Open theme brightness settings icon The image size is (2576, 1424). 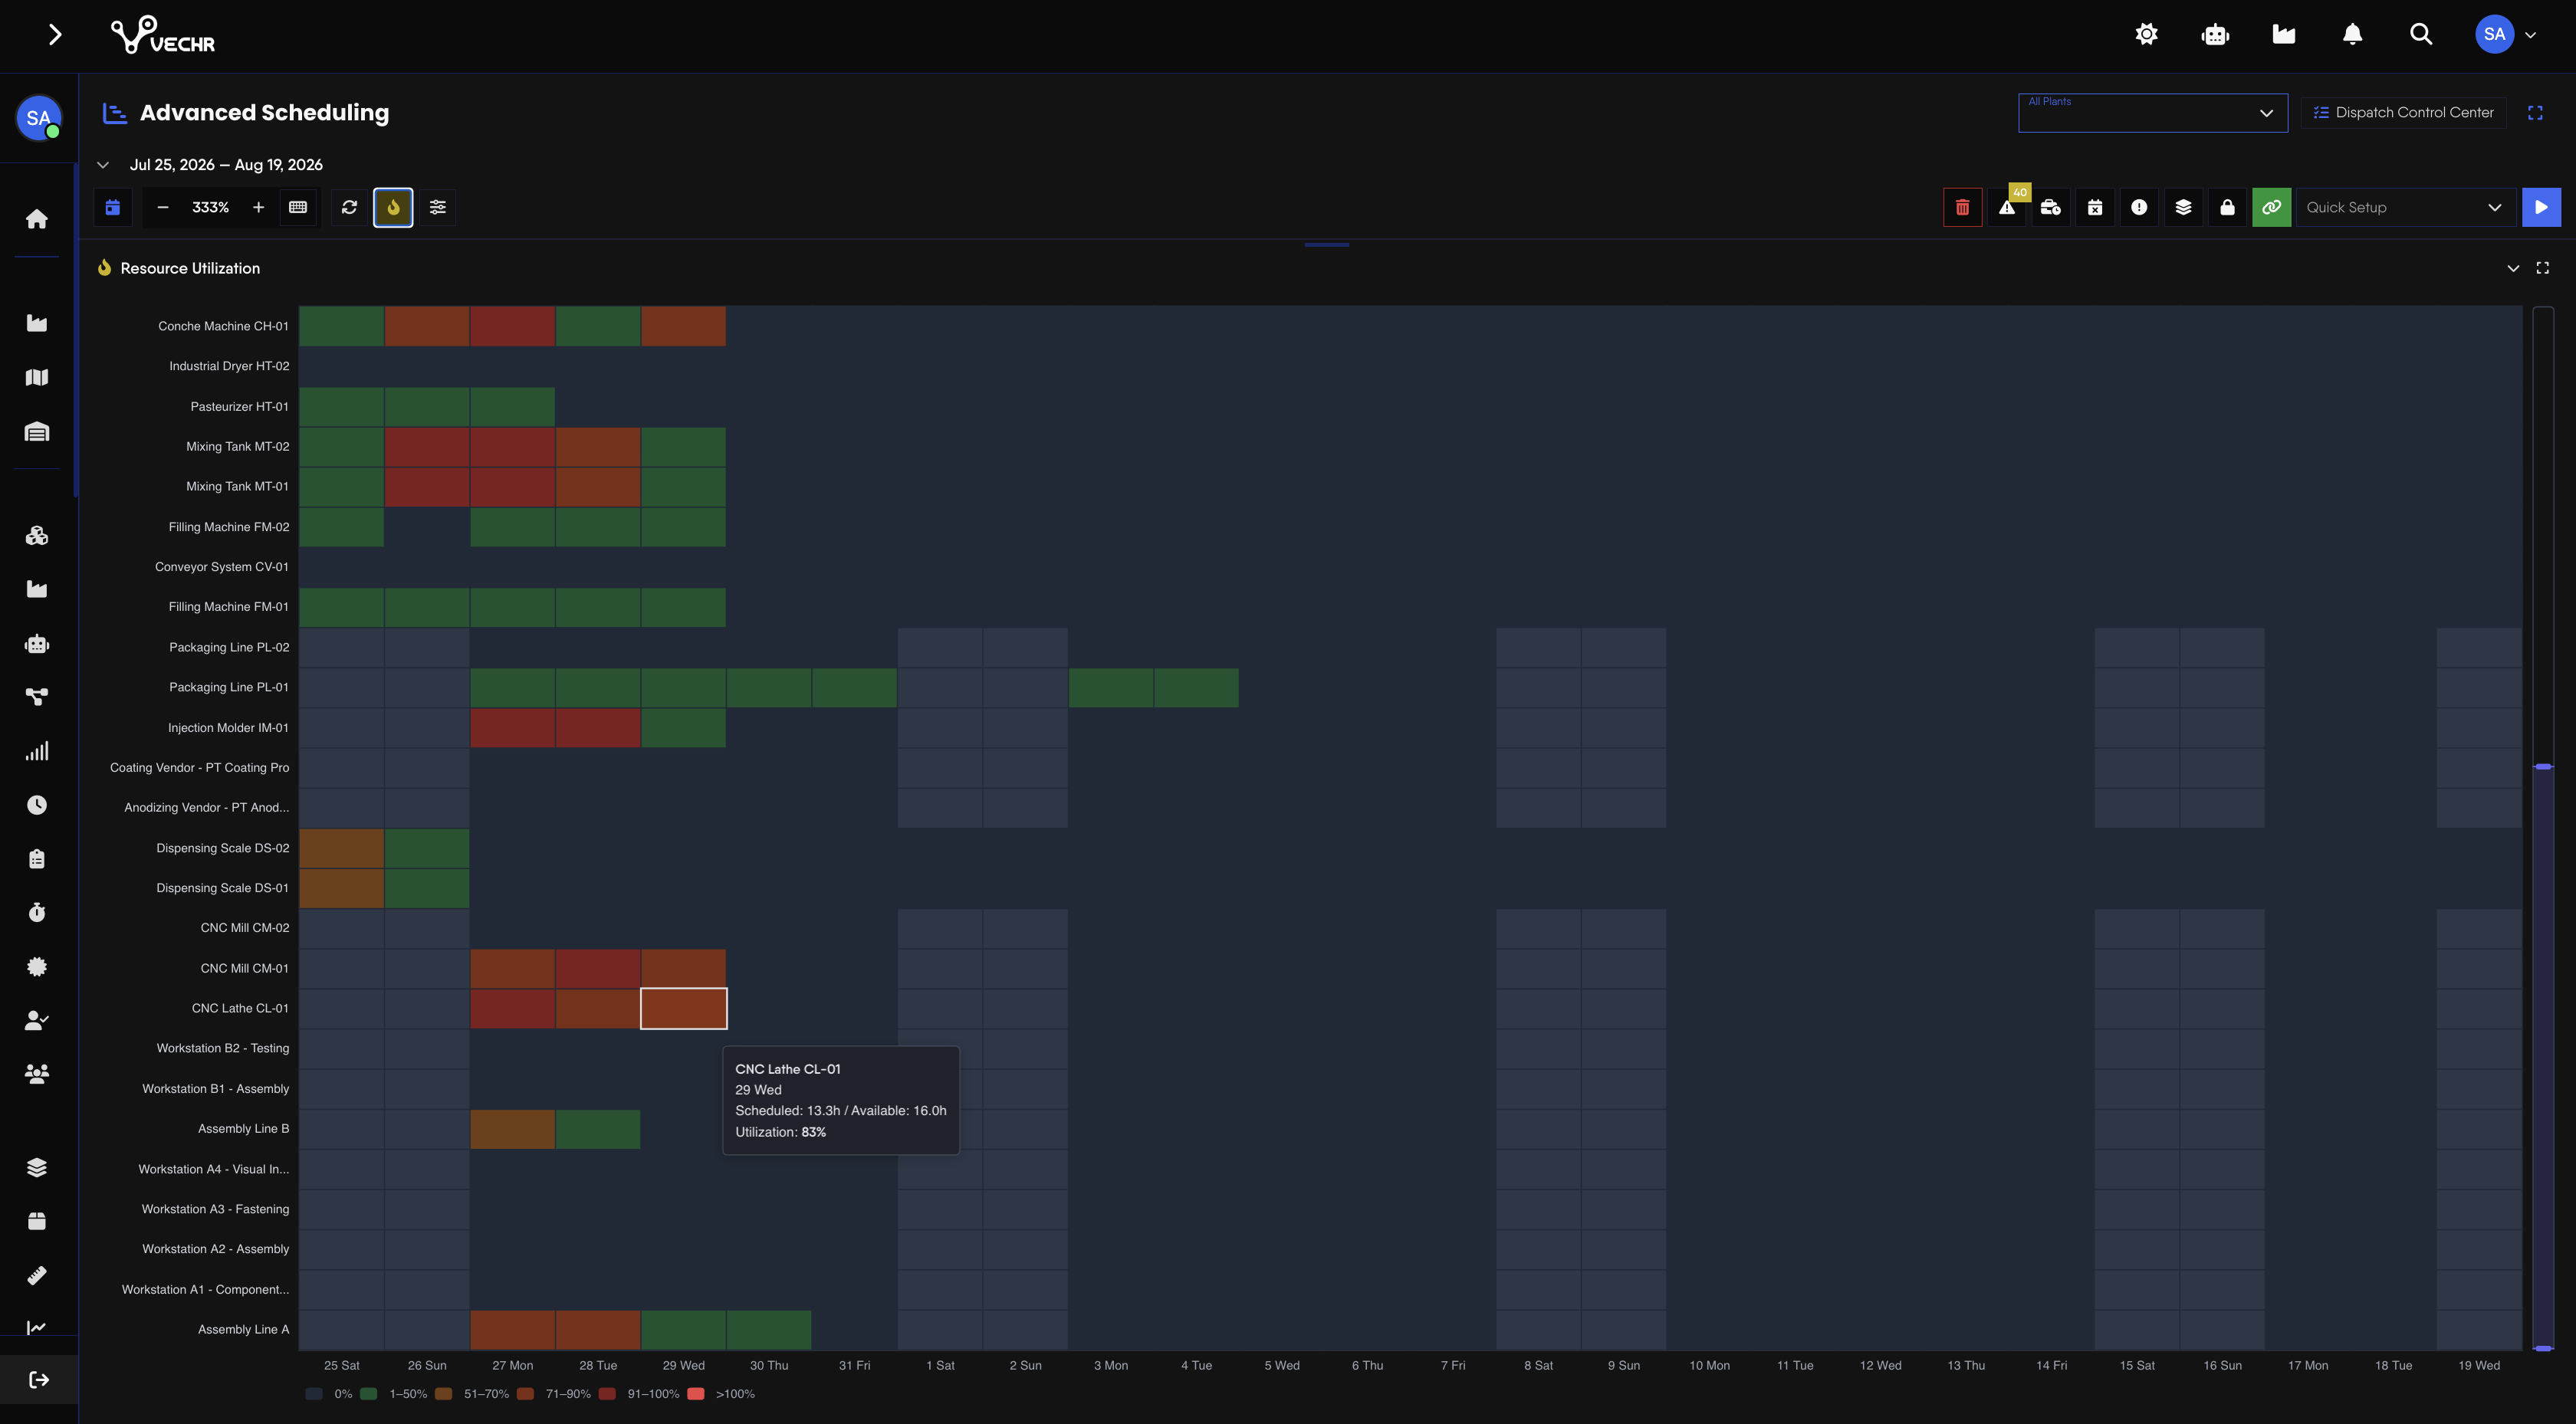click(x=2146, y=35)
